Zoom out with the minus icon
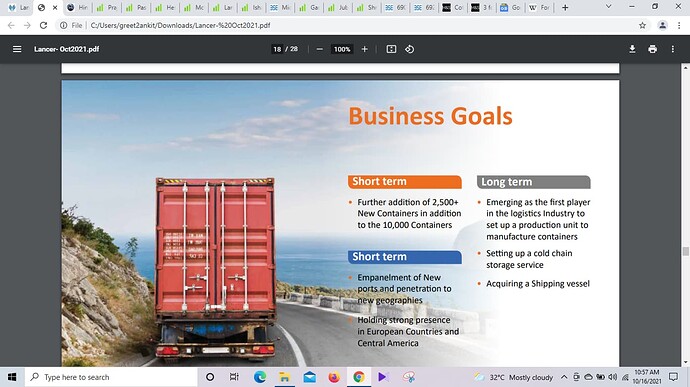 (320, 49)
